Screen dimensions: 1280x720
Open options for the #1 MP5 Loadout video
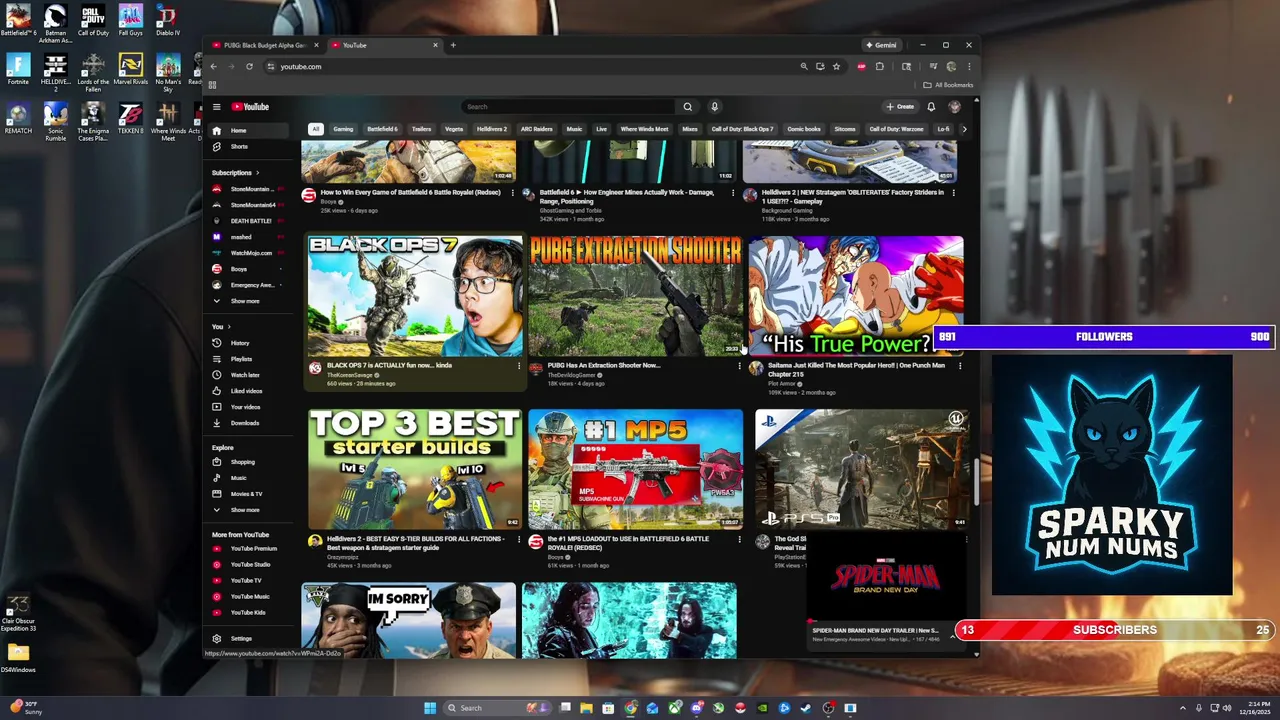(x=739, y=539)
